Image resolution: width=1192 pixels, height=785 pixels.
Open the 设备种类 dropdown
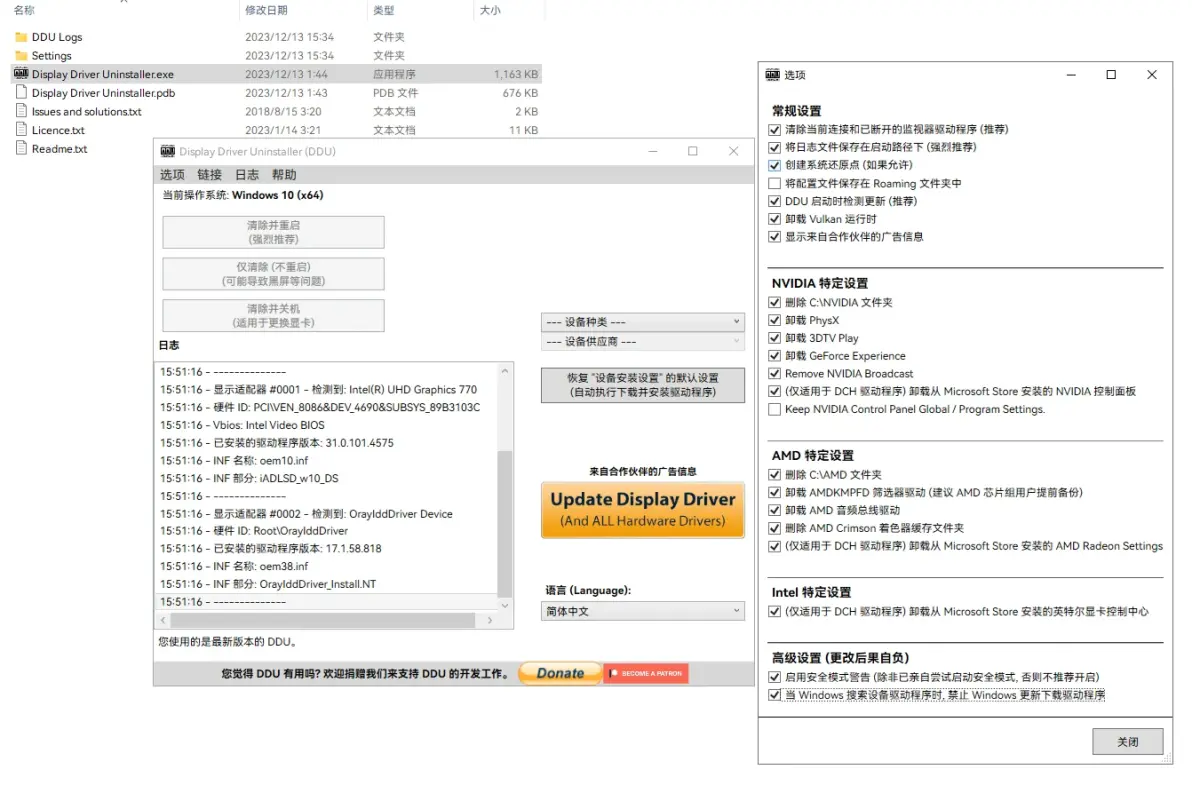(x=642, y=322)
